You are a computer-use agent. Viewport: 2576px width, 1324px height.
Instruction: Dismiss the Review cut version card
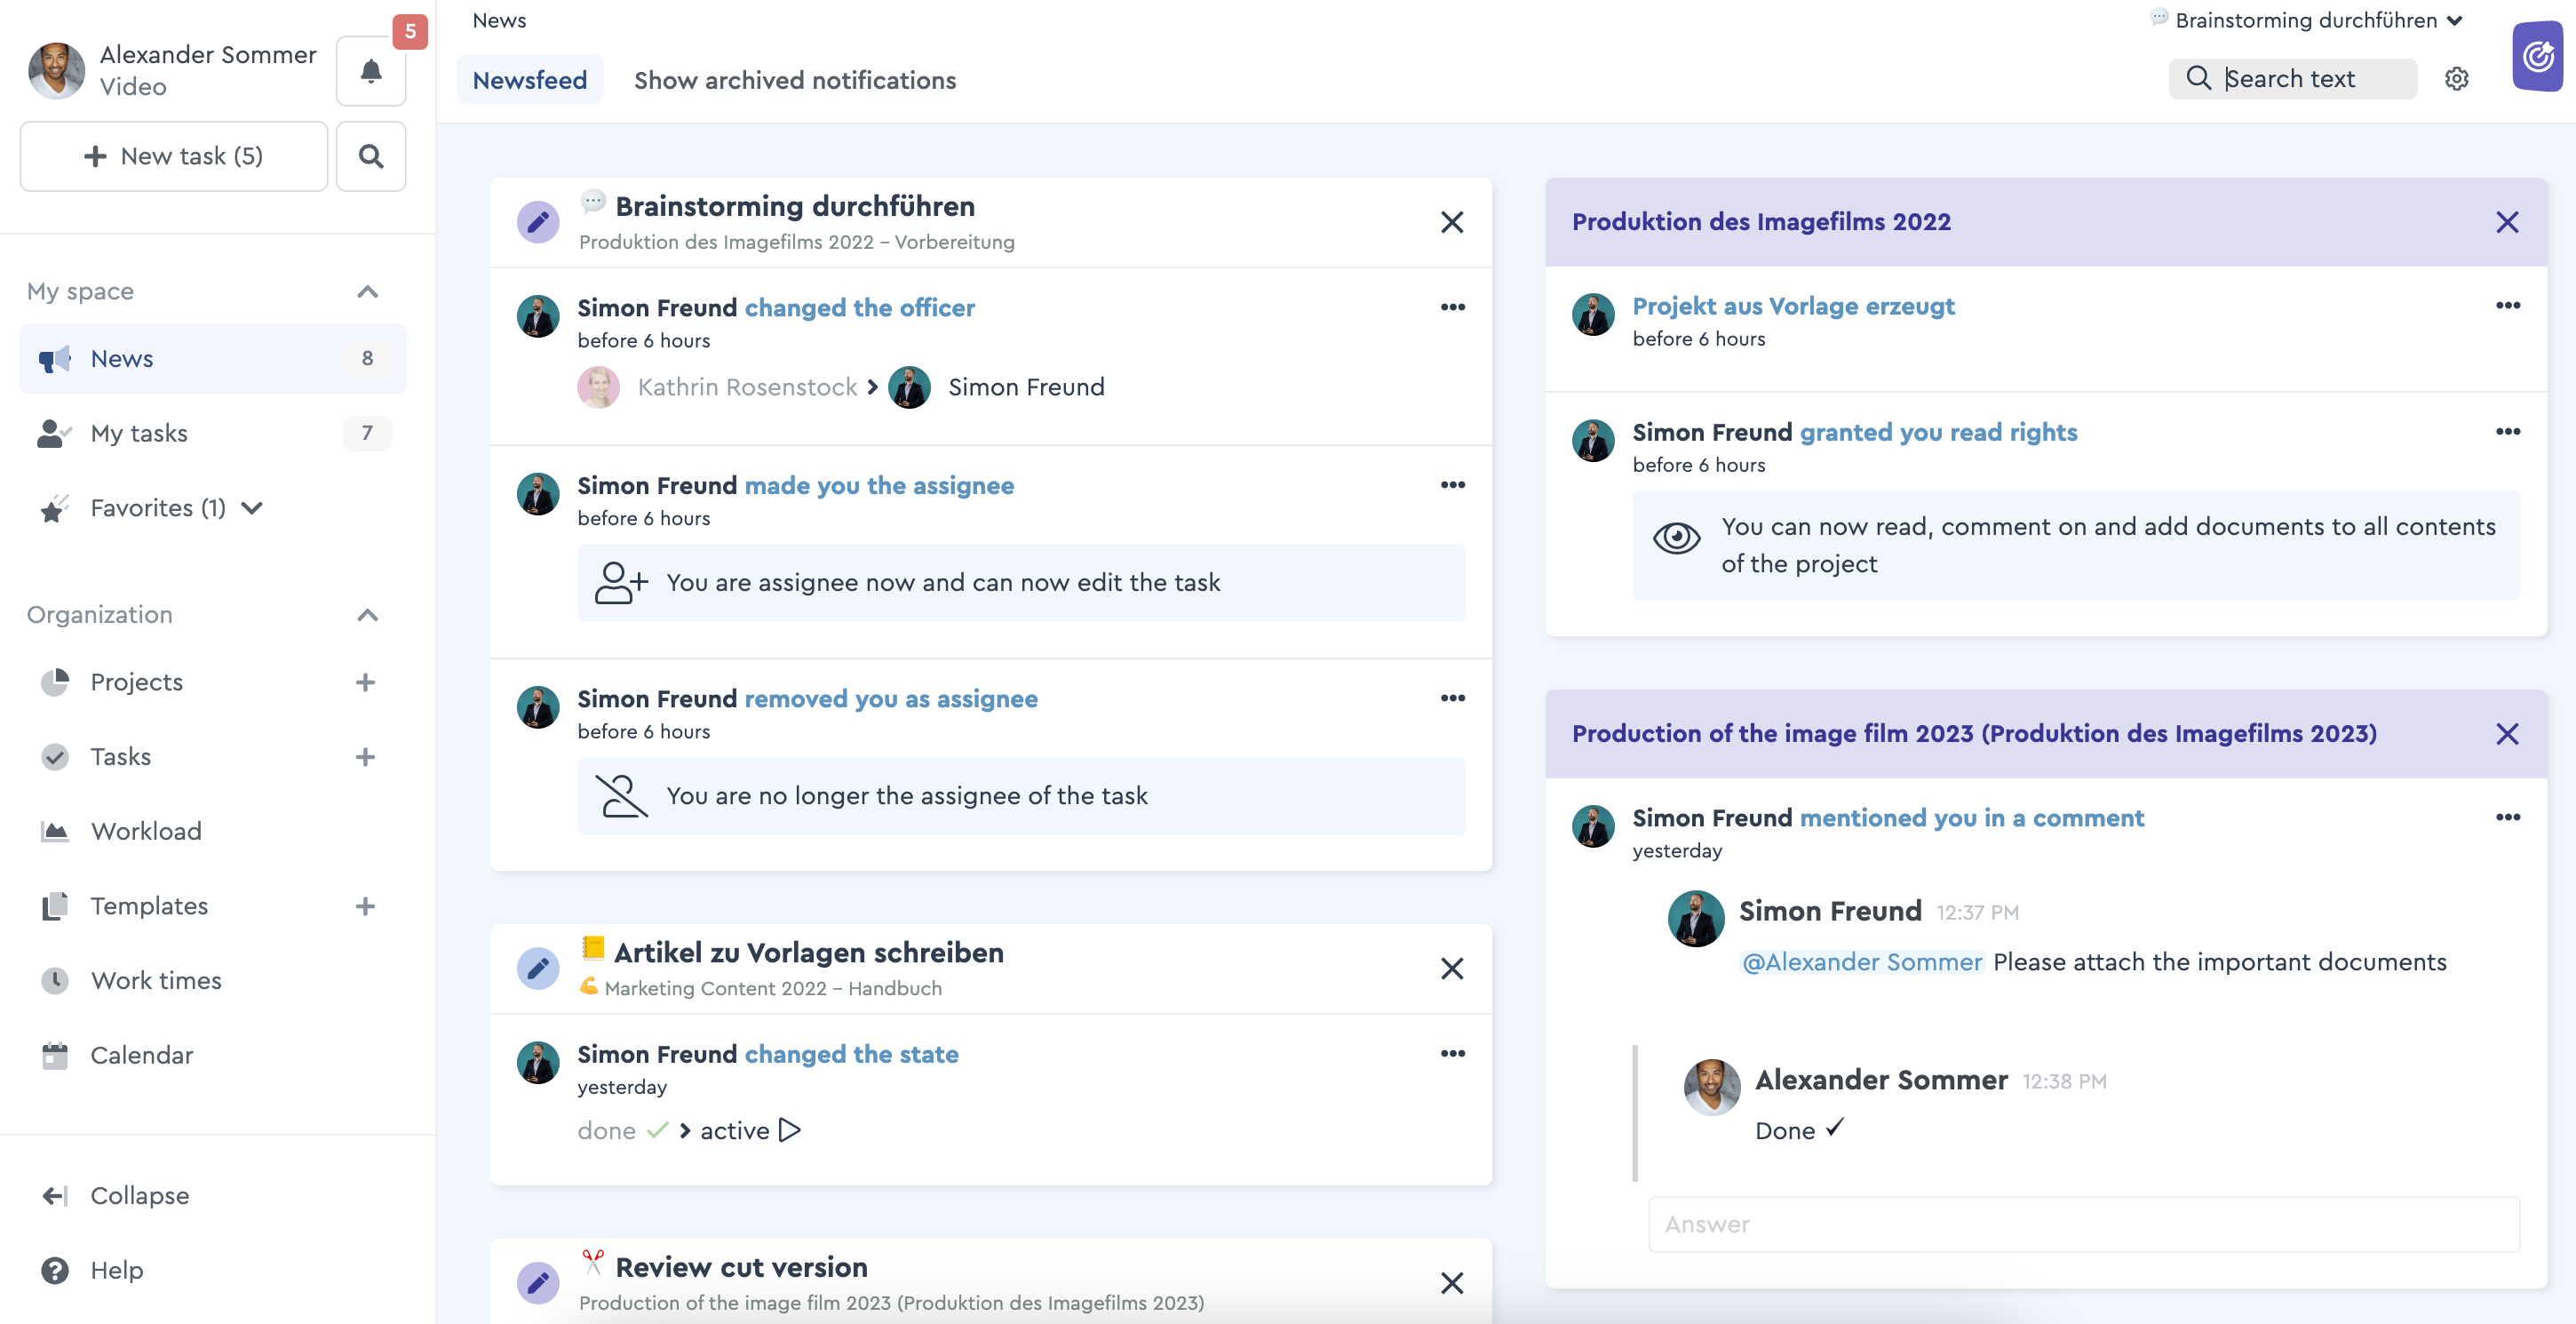[x=1452, y=1283]
